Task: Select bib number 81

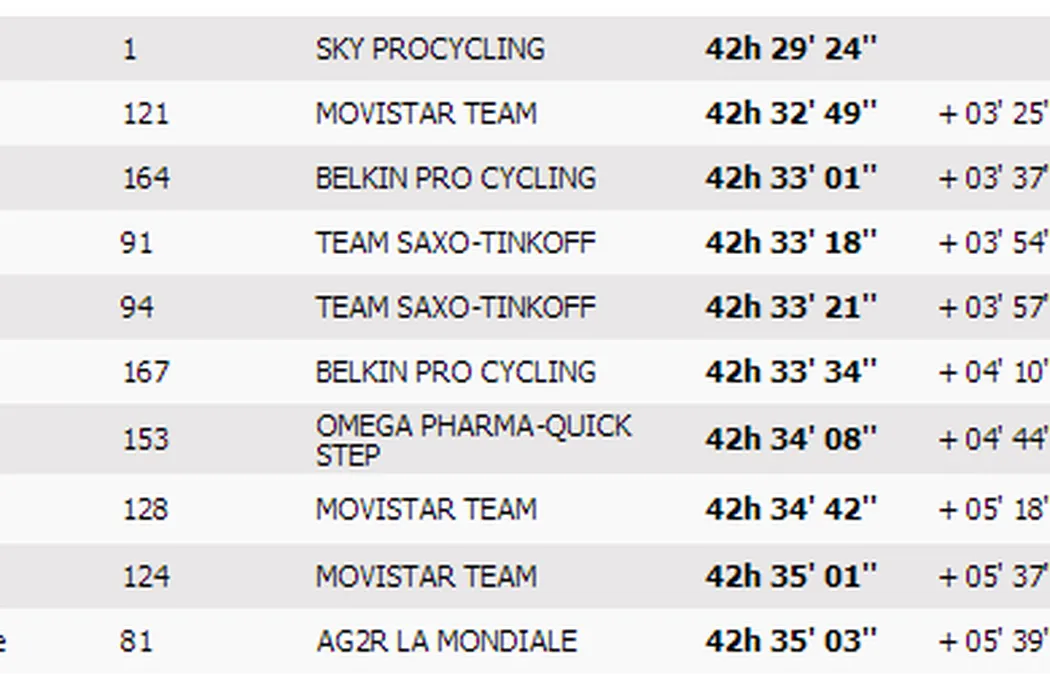Action: pyautogui.click(x=136, y=641)
